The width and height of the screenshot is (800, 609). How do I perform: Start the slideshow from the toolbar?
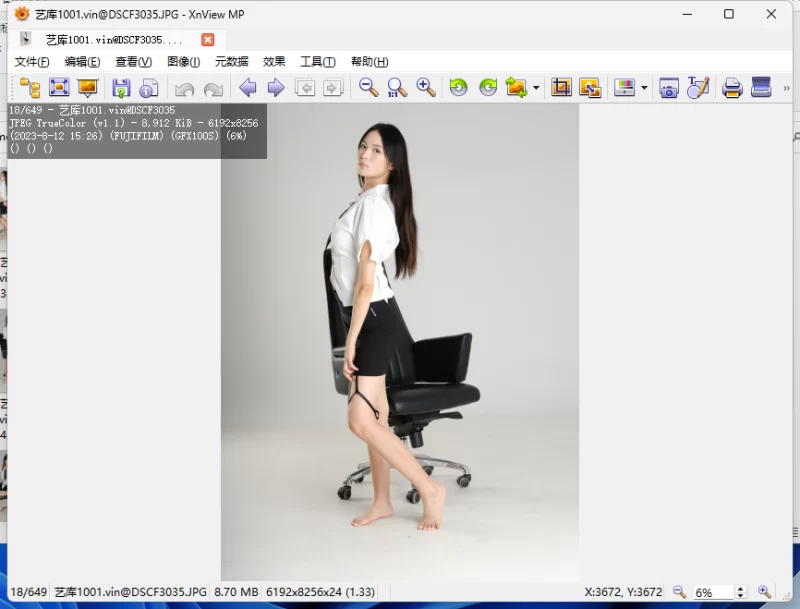[88, 88]
